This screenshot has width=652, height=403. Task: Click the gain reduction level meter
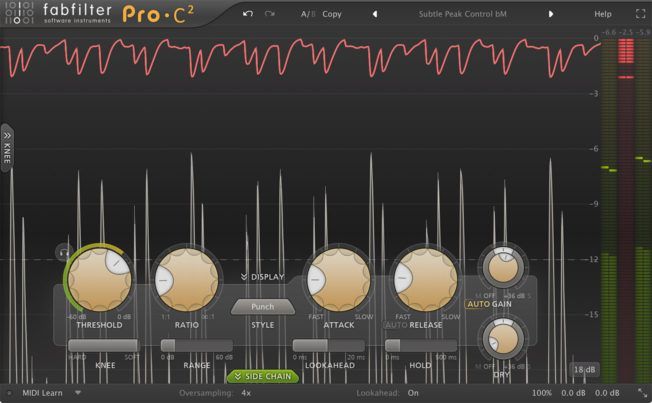(x=626, y=210)
